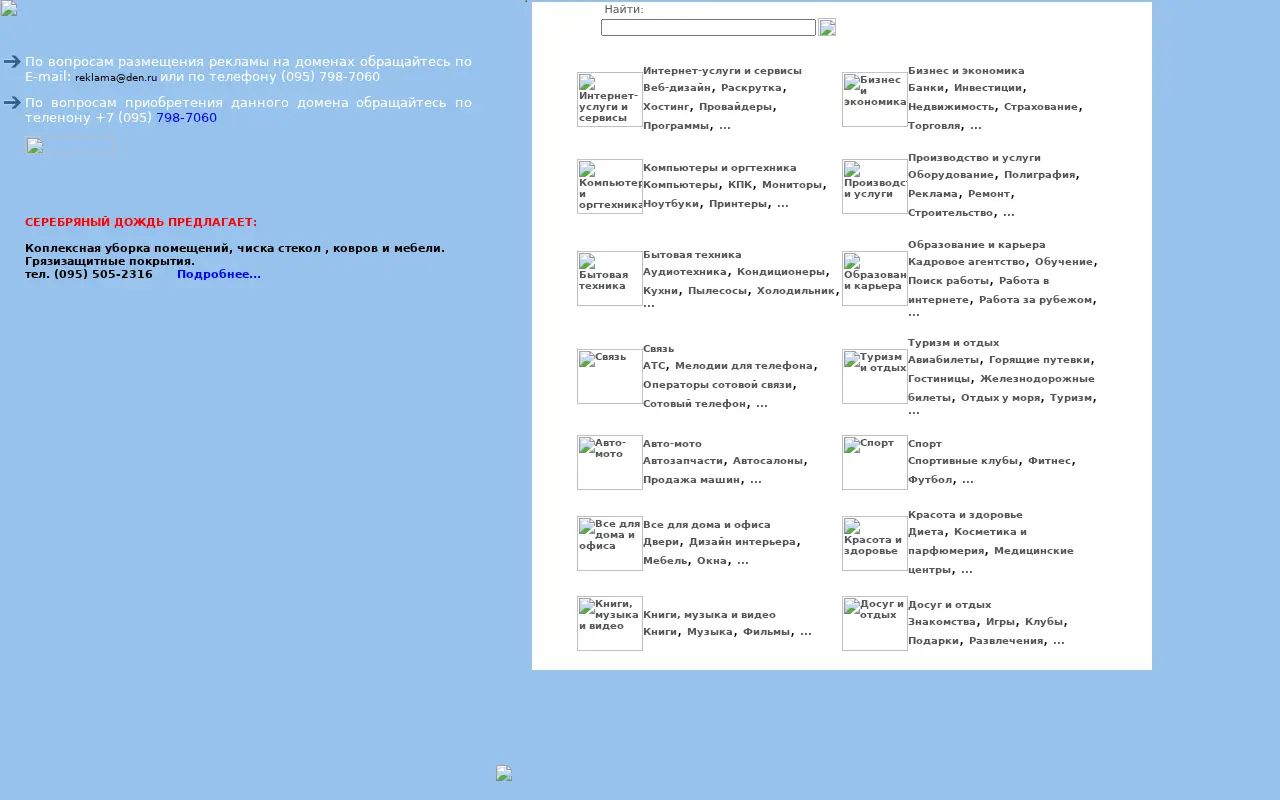Image resolution: width=1280 pixels, height=800 pixels.
Task: Open the Горящие путевки link
Action: pos(1040,360)
